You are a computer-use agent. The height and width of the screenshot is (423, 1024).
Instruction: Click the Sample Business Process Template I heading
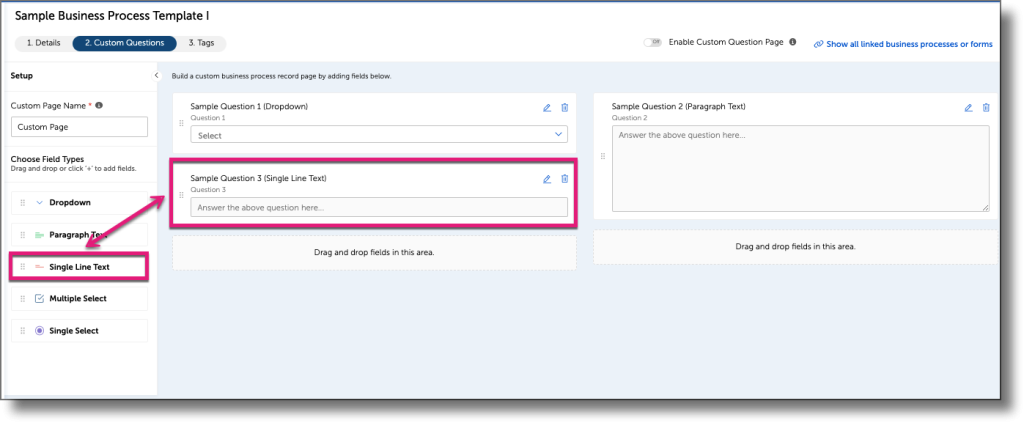112,16
